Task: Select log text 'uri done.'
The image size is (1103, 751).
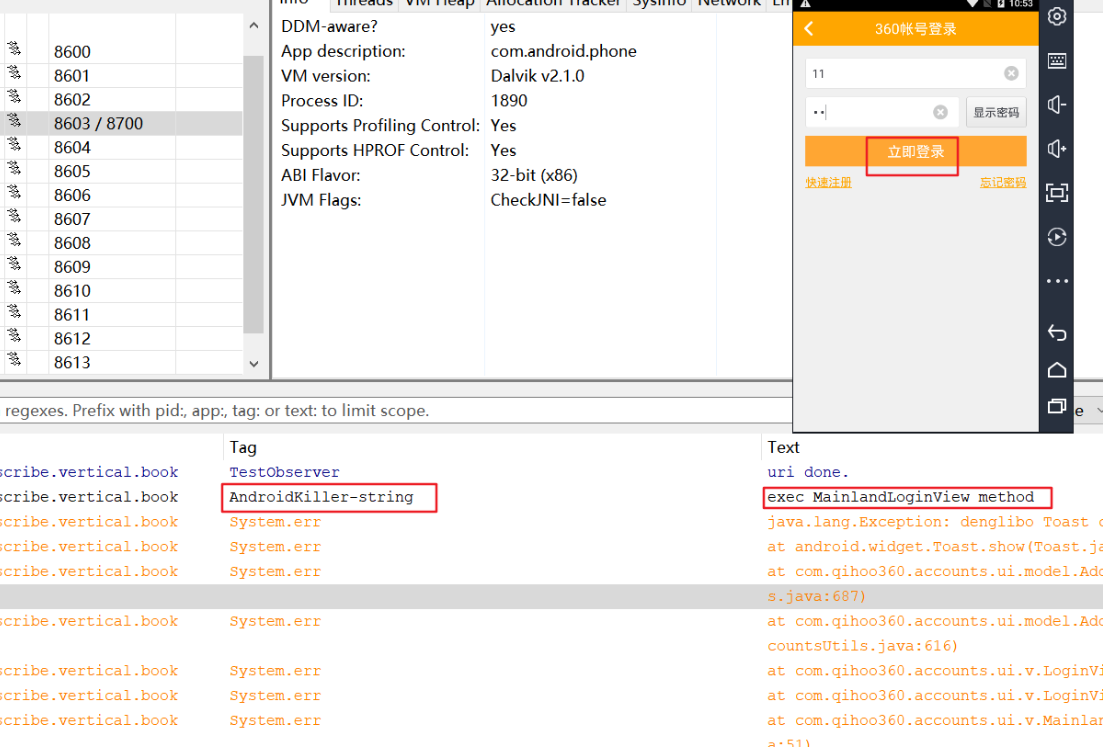Action: (x=808, y=472)
